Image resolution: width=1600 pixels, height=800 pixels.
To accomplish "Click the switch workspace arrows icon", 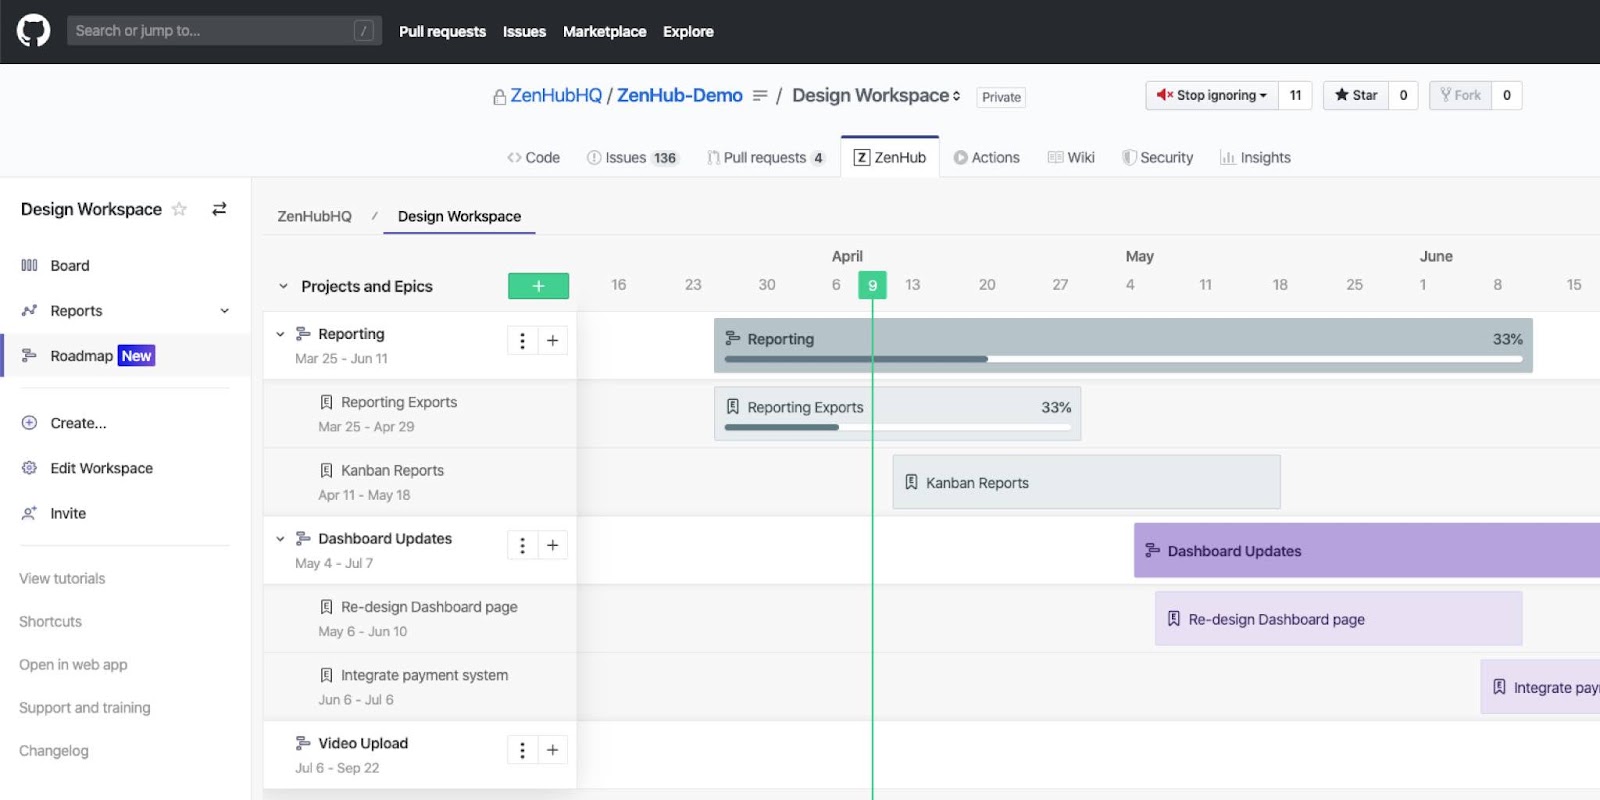I will 219,209.
